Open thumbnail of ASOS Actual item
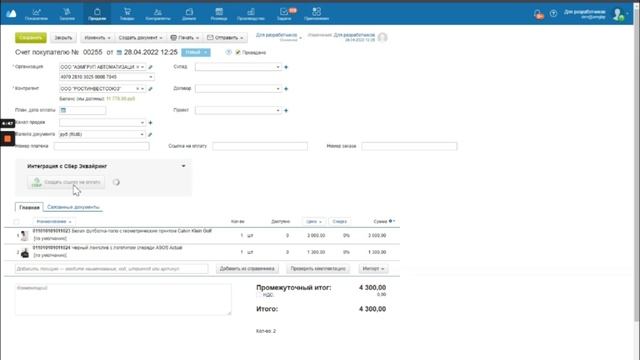This screenshot has width=640, height=360. [24, 252]
